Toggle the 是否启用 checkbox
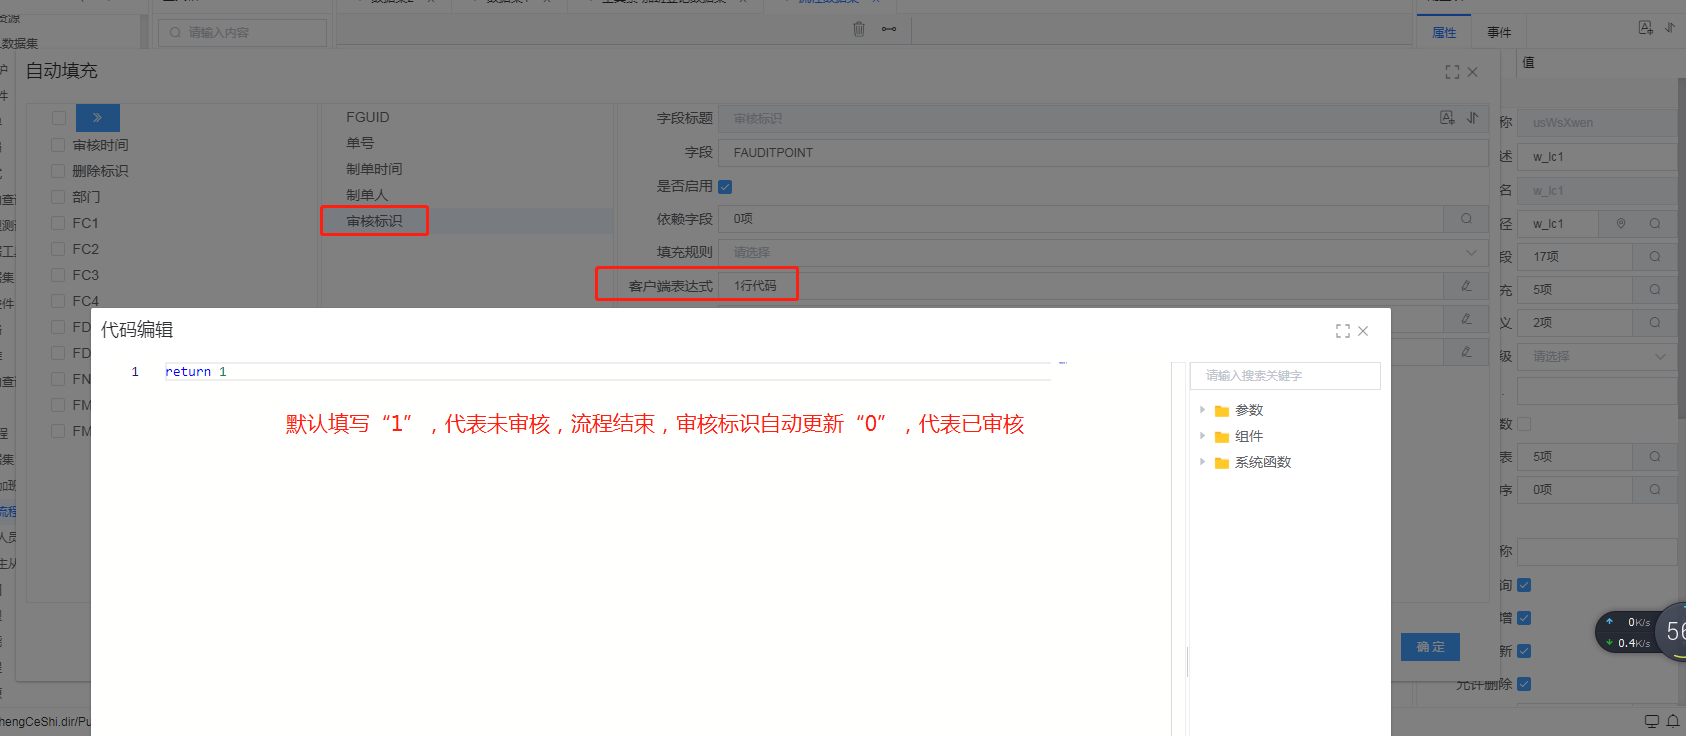This screenshot has width=1686, height=736. point(725,187)
